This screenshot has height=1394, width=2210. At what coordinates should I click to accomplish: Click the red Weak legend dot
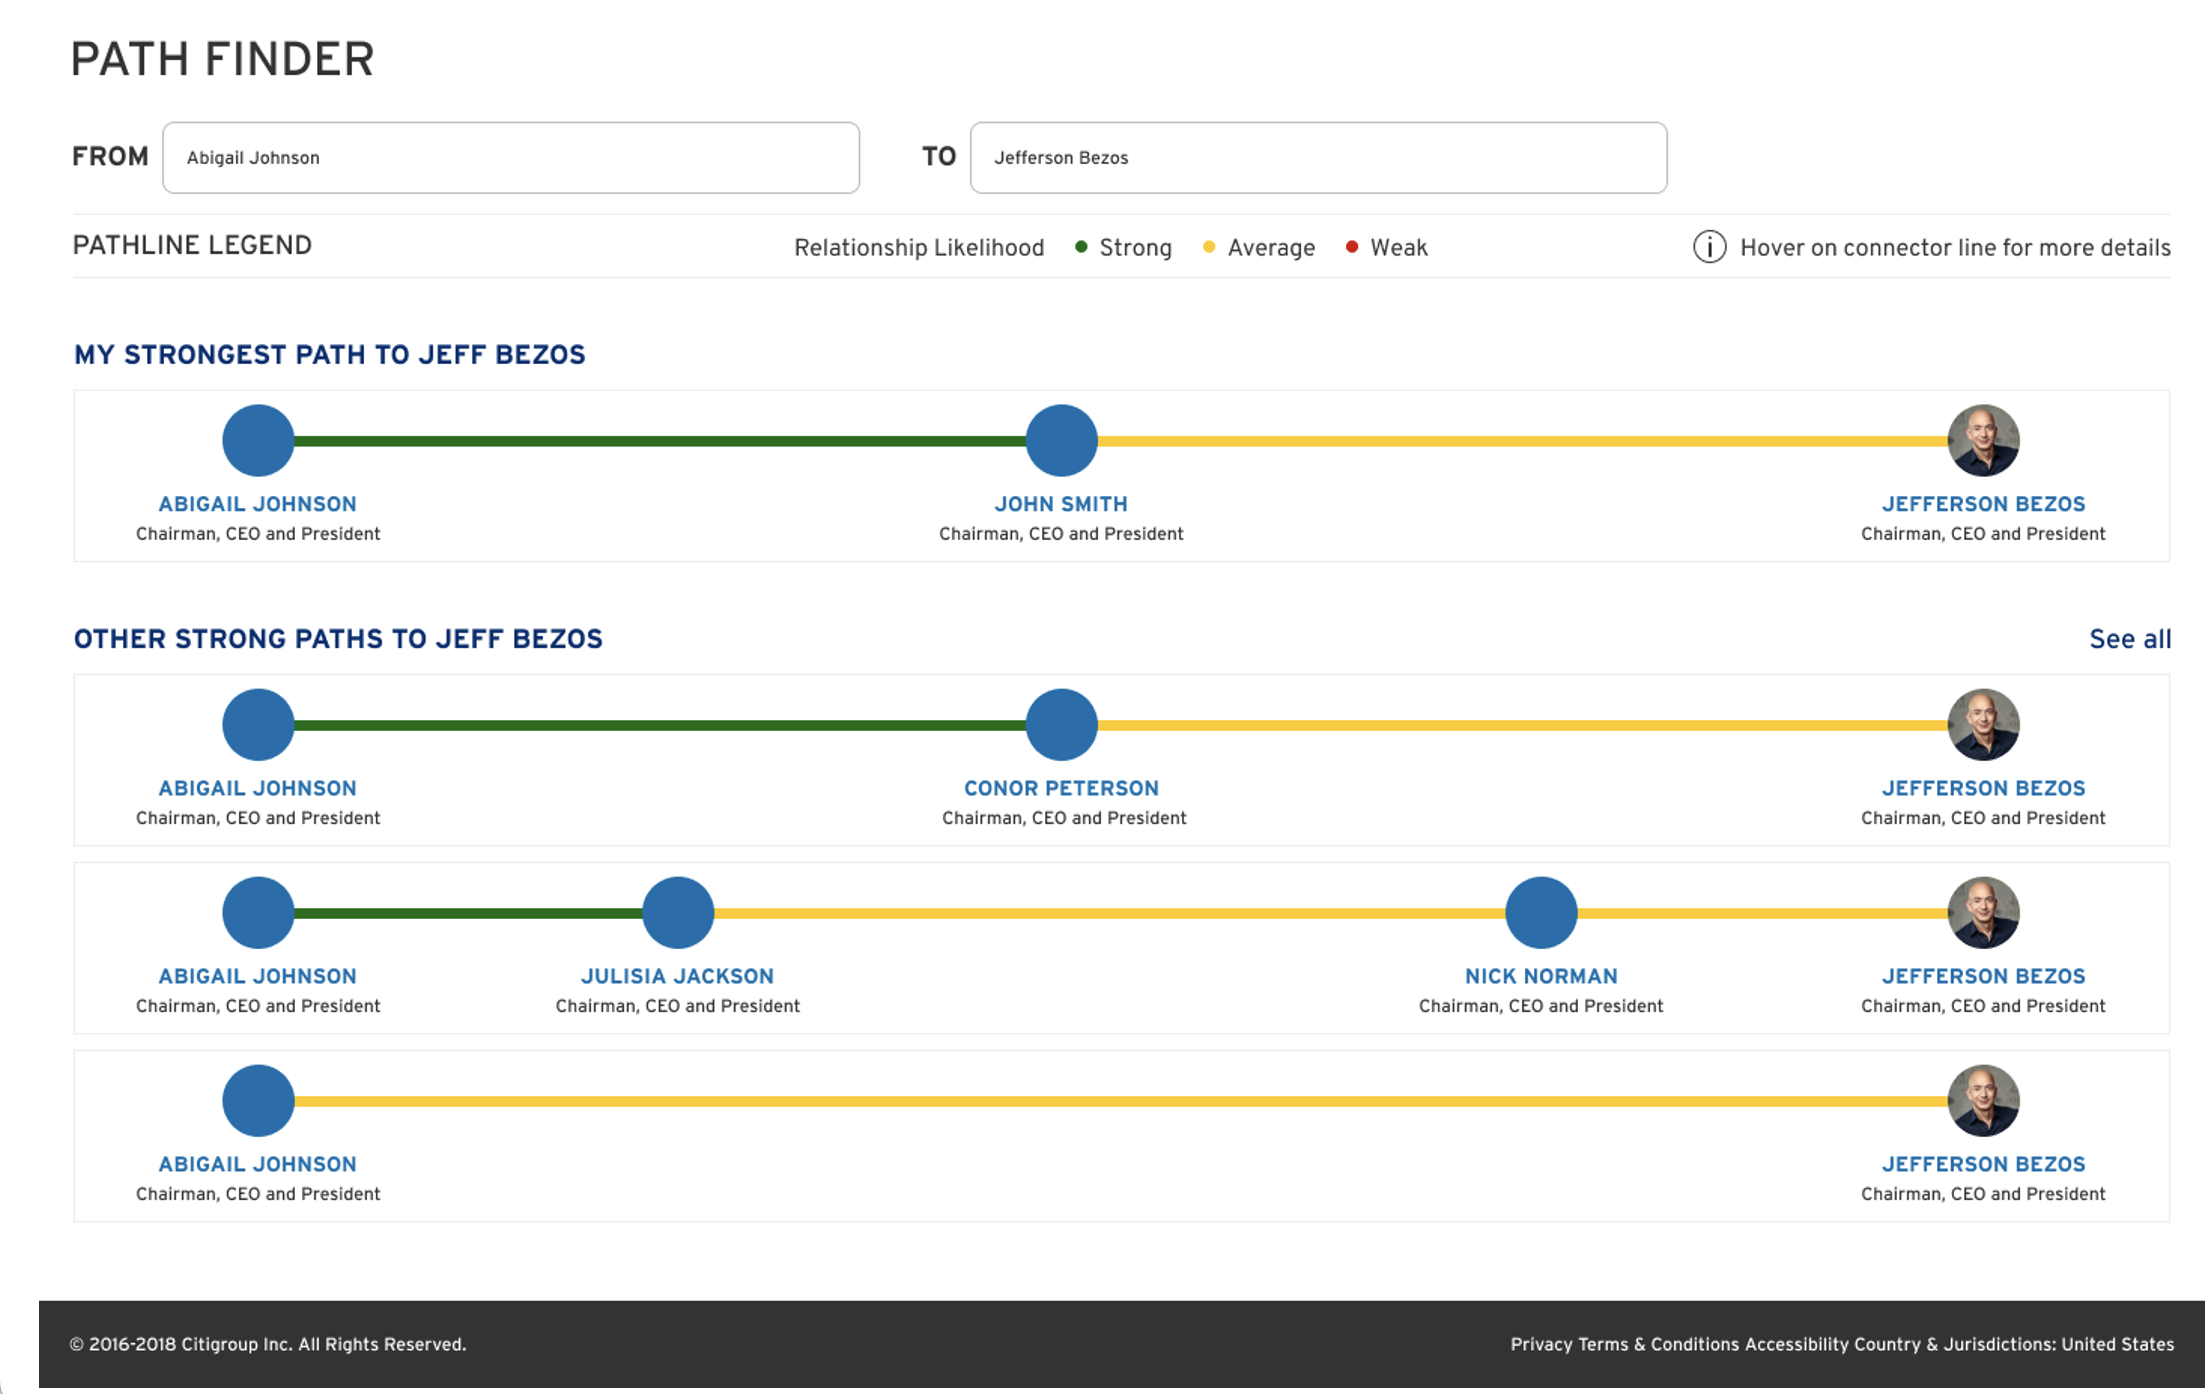tap(1352, 247)
